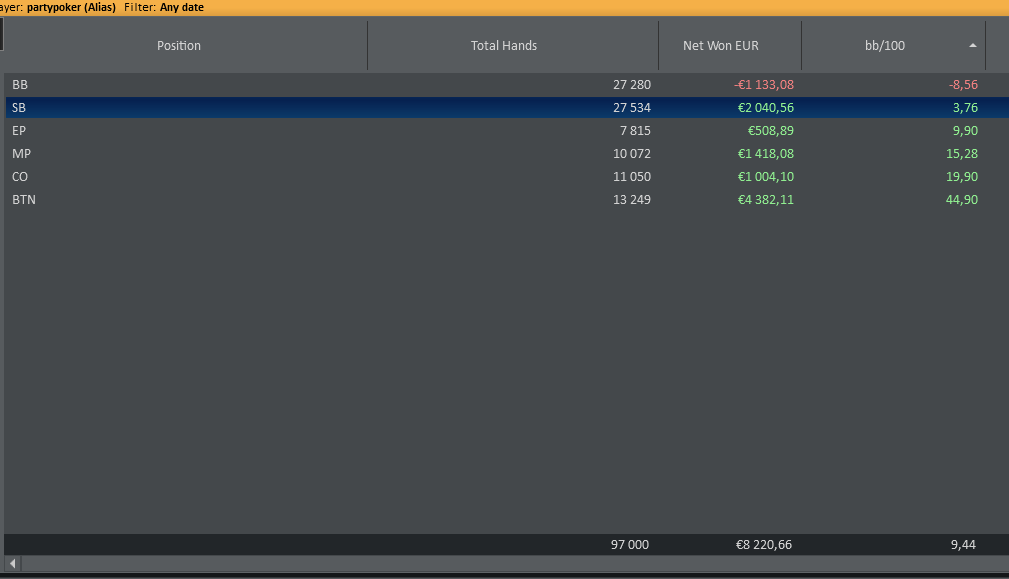
Task: Click the 27 280 total hands cell
Action: [631, 85]
